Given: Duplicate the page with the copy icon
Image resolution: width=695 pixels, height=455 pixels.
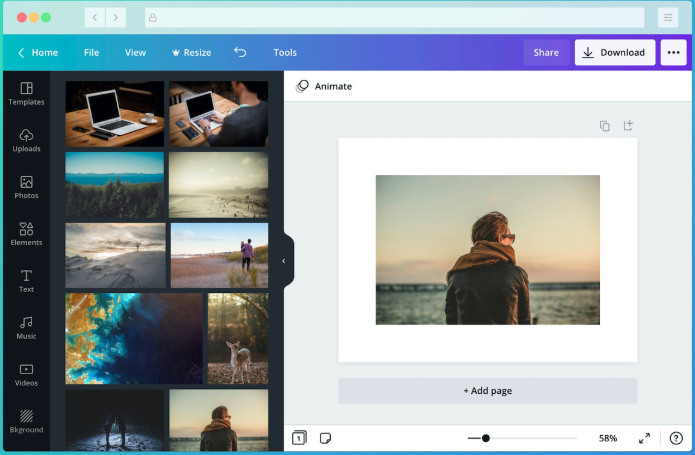Looking at the screenshot, I should pyautogui.click(x=605, y=126).
